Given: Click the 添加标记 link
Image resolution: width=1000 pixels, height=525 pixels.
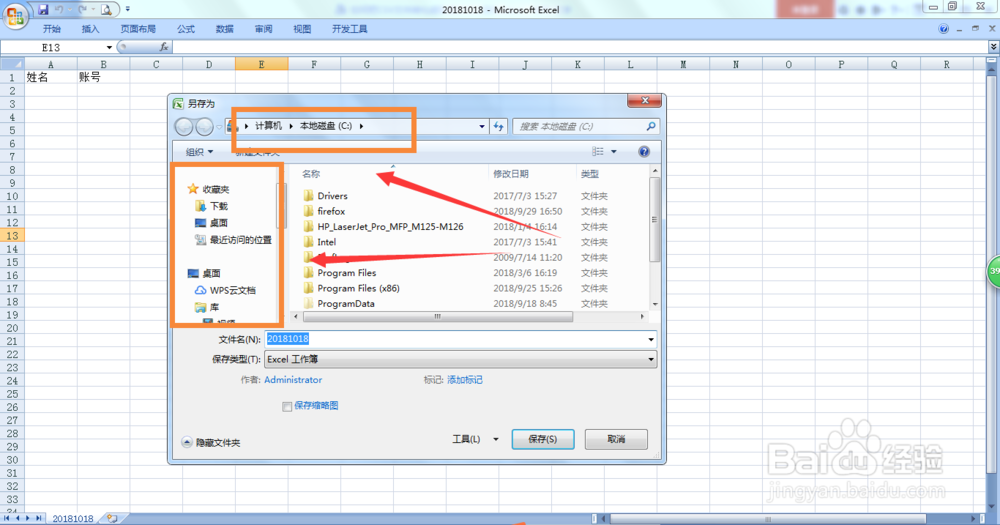Looking at the screenshot, I should click(x=464, y=380).
